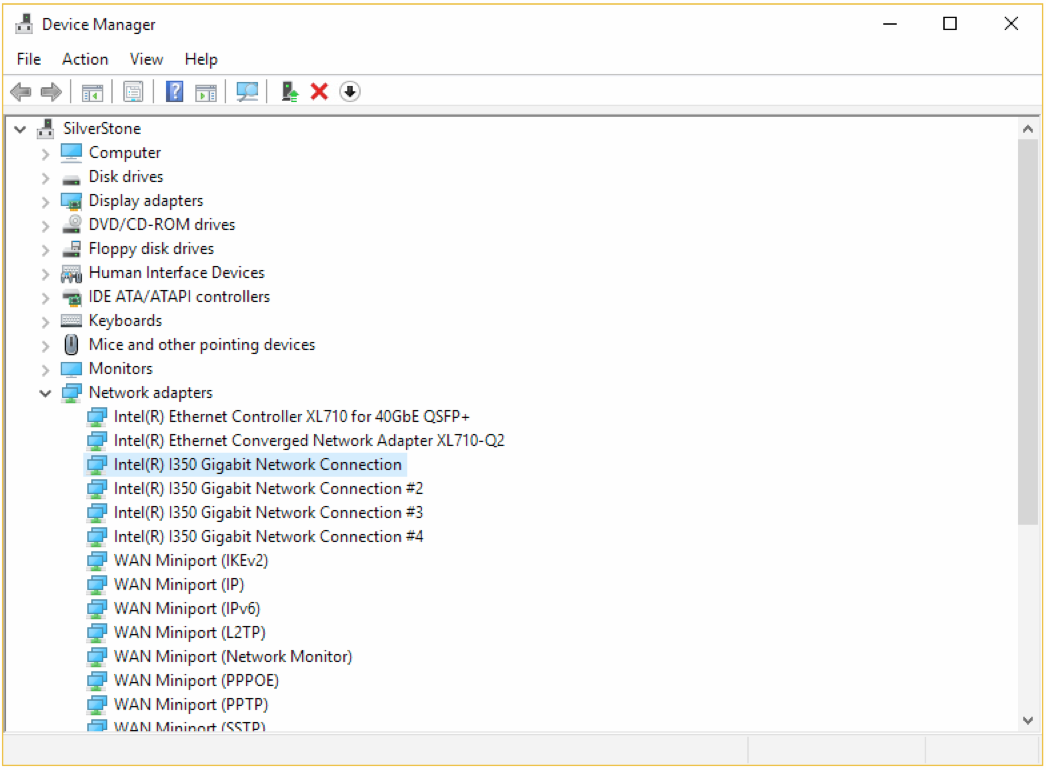Click the vertical scrollbar thumb
1046x770 pixels.
pos(1027,332)
